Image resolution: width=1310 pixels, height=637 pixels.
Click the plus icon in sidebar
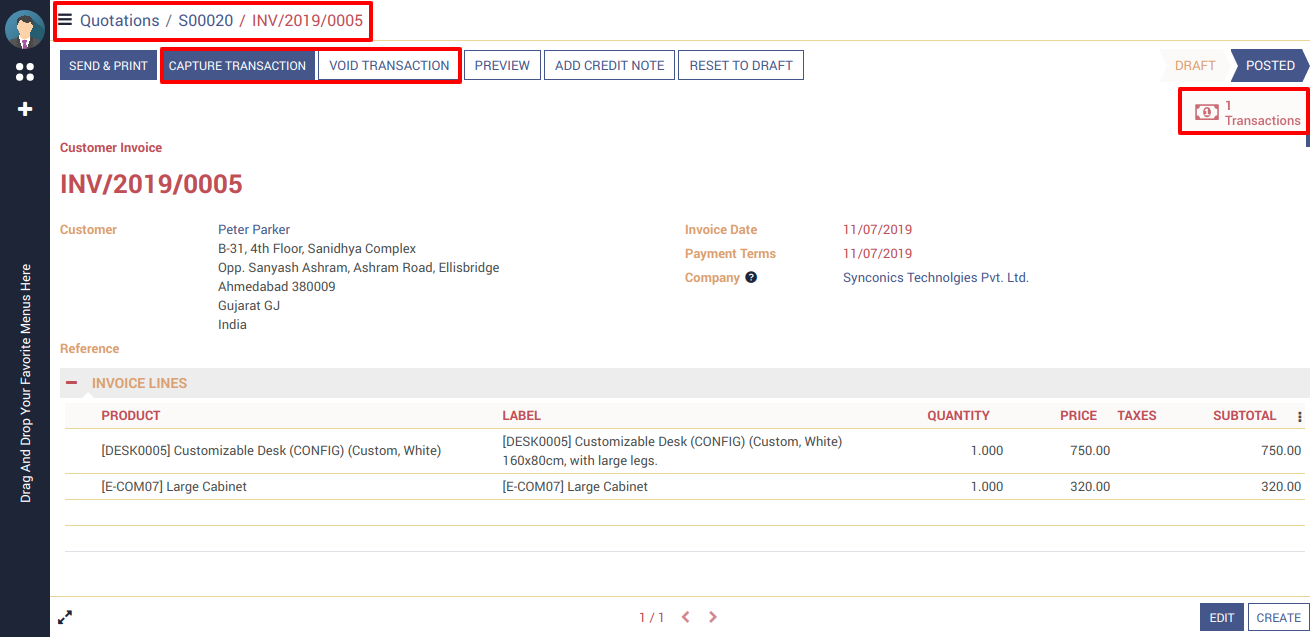[x=25, y=109]
